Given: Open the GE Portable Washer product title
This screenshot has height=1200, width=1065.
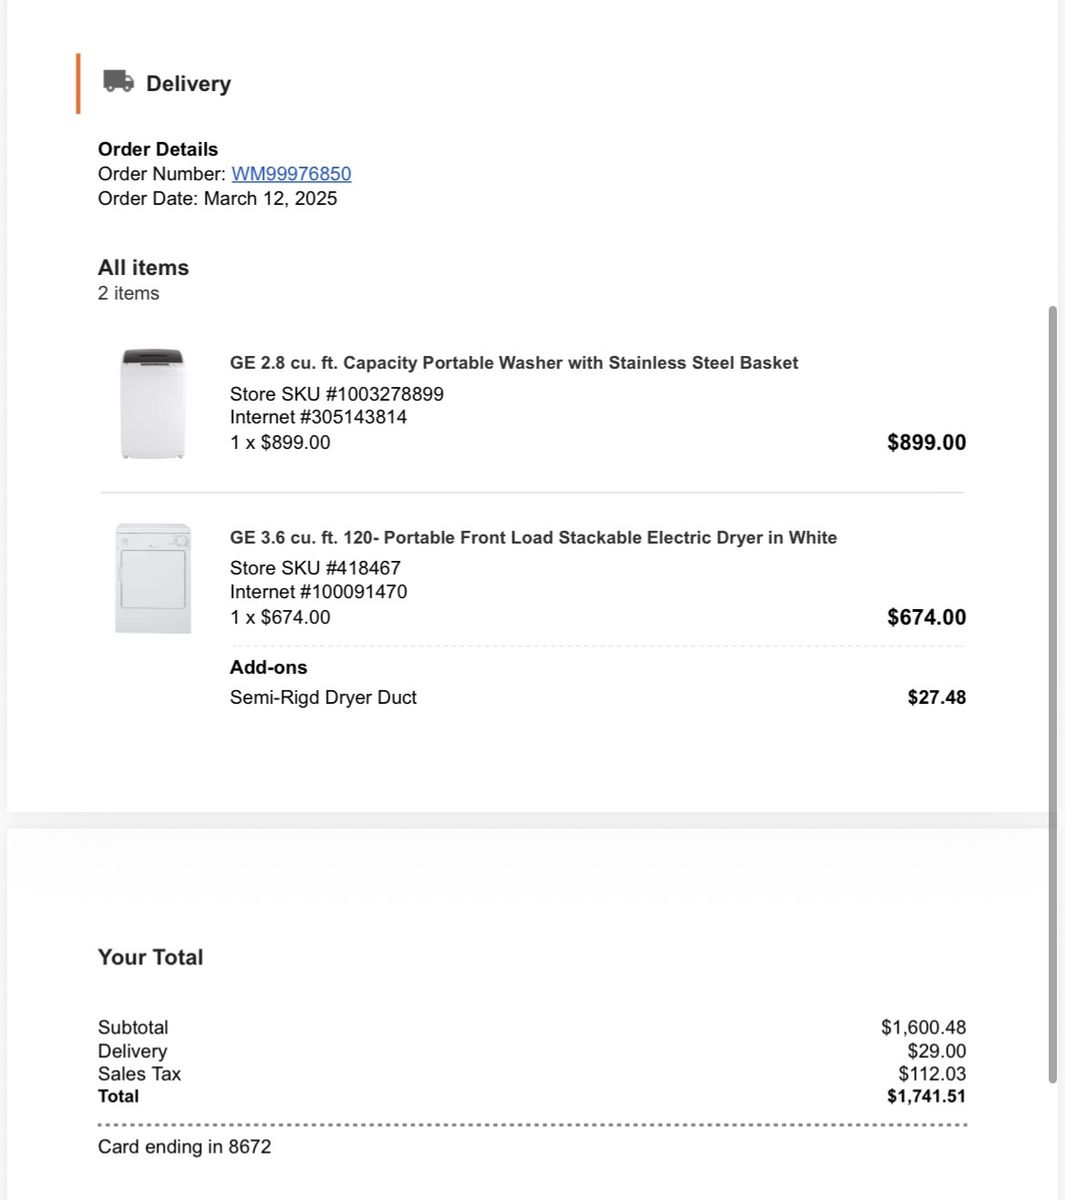Looking at the screenshot, I should (x=513, y=363).
